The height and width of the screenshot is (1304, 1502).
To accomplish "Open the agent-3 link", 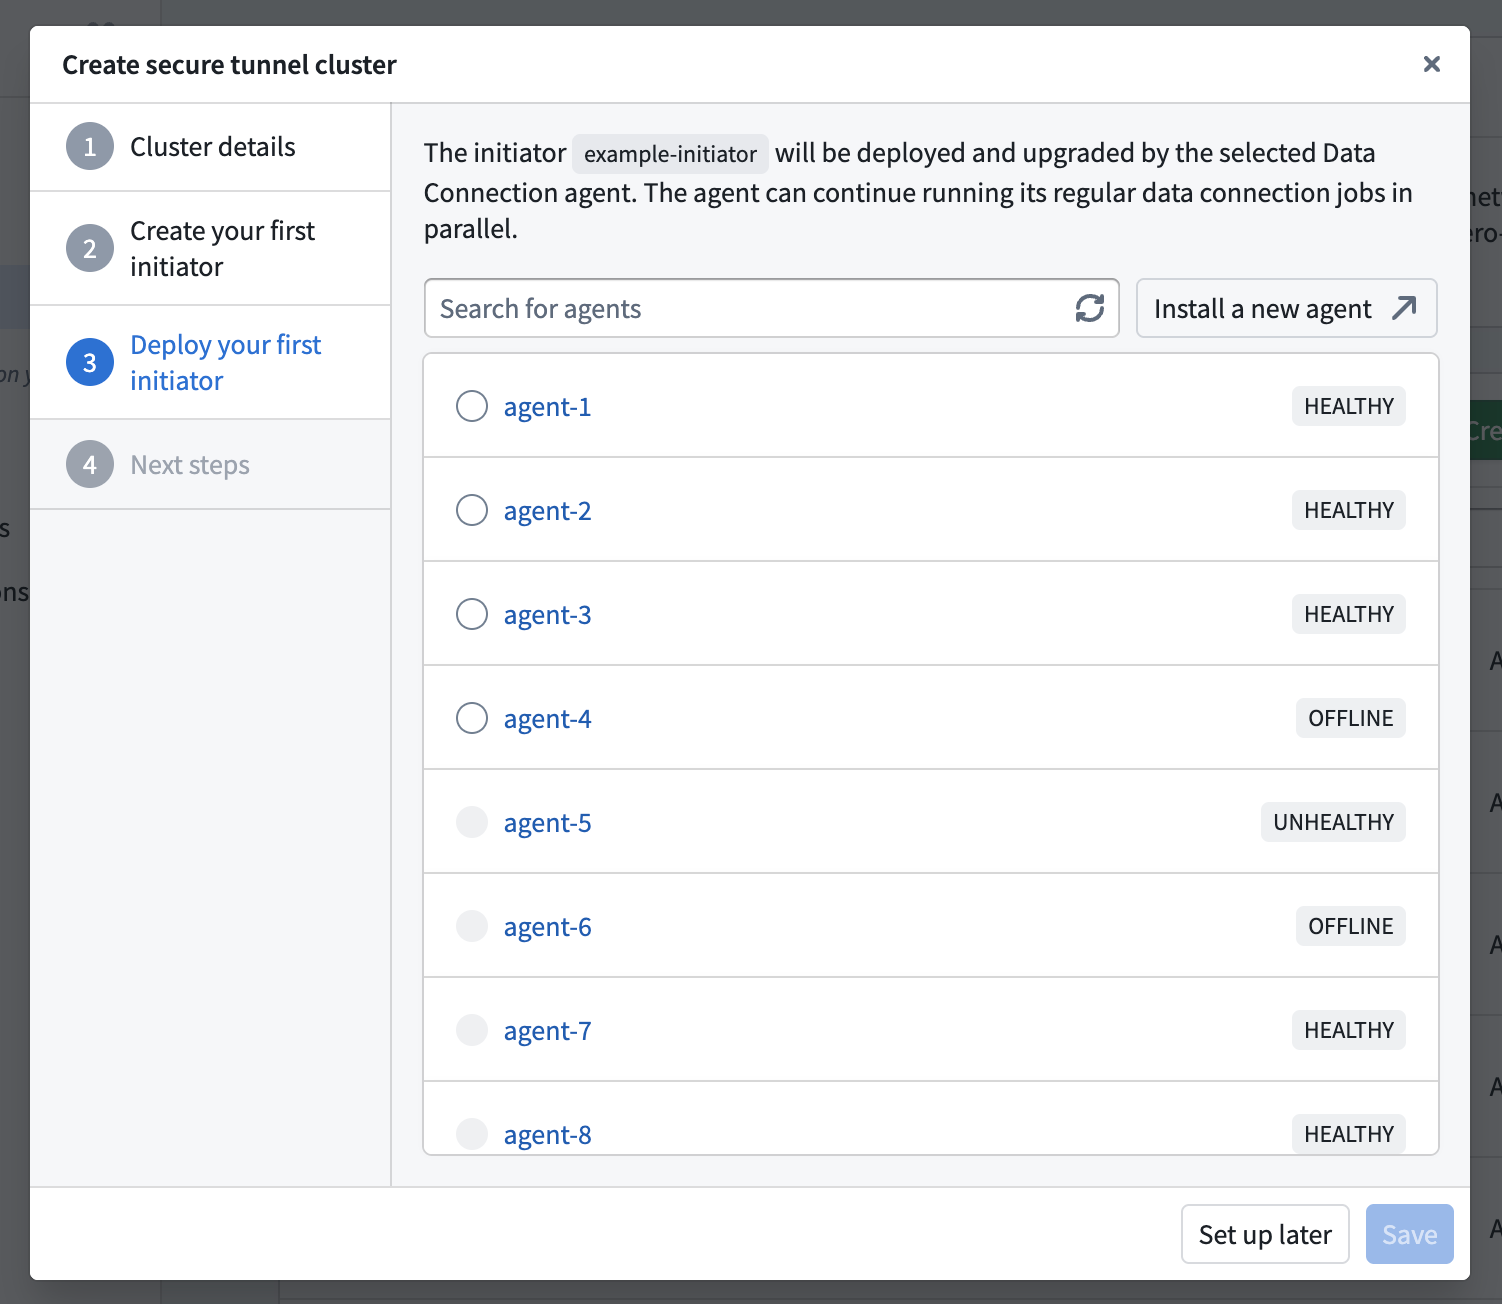I will (547, 615).
